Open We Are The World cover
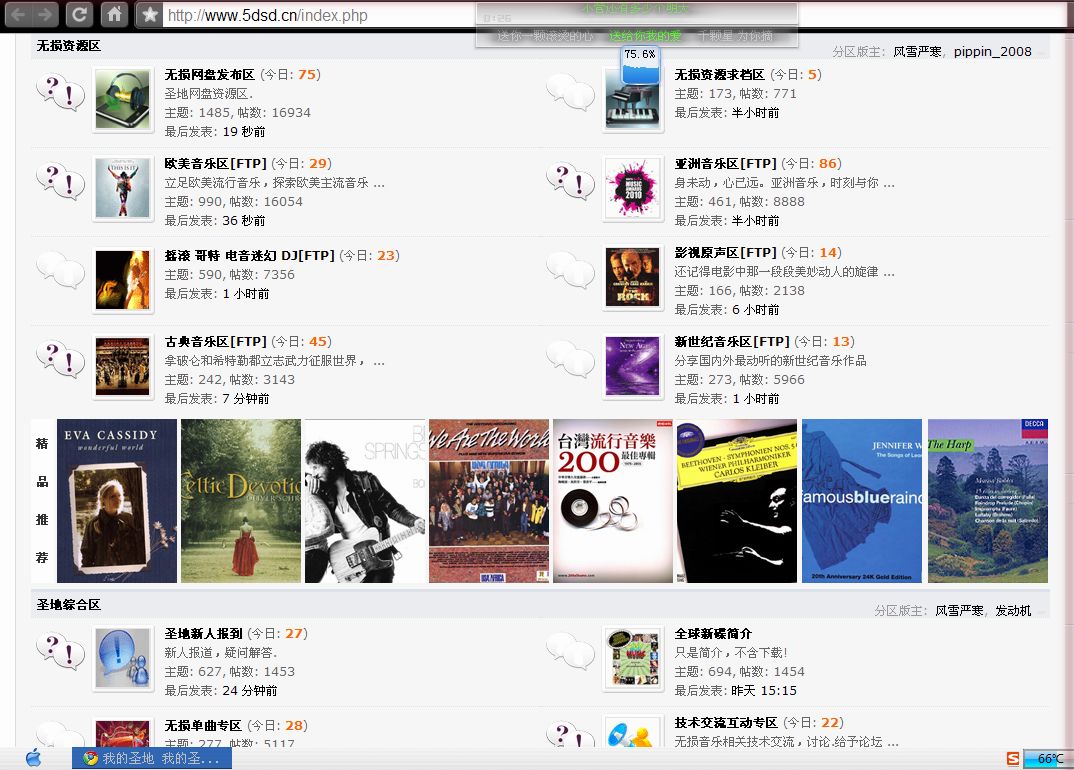 tap(489, 501)
